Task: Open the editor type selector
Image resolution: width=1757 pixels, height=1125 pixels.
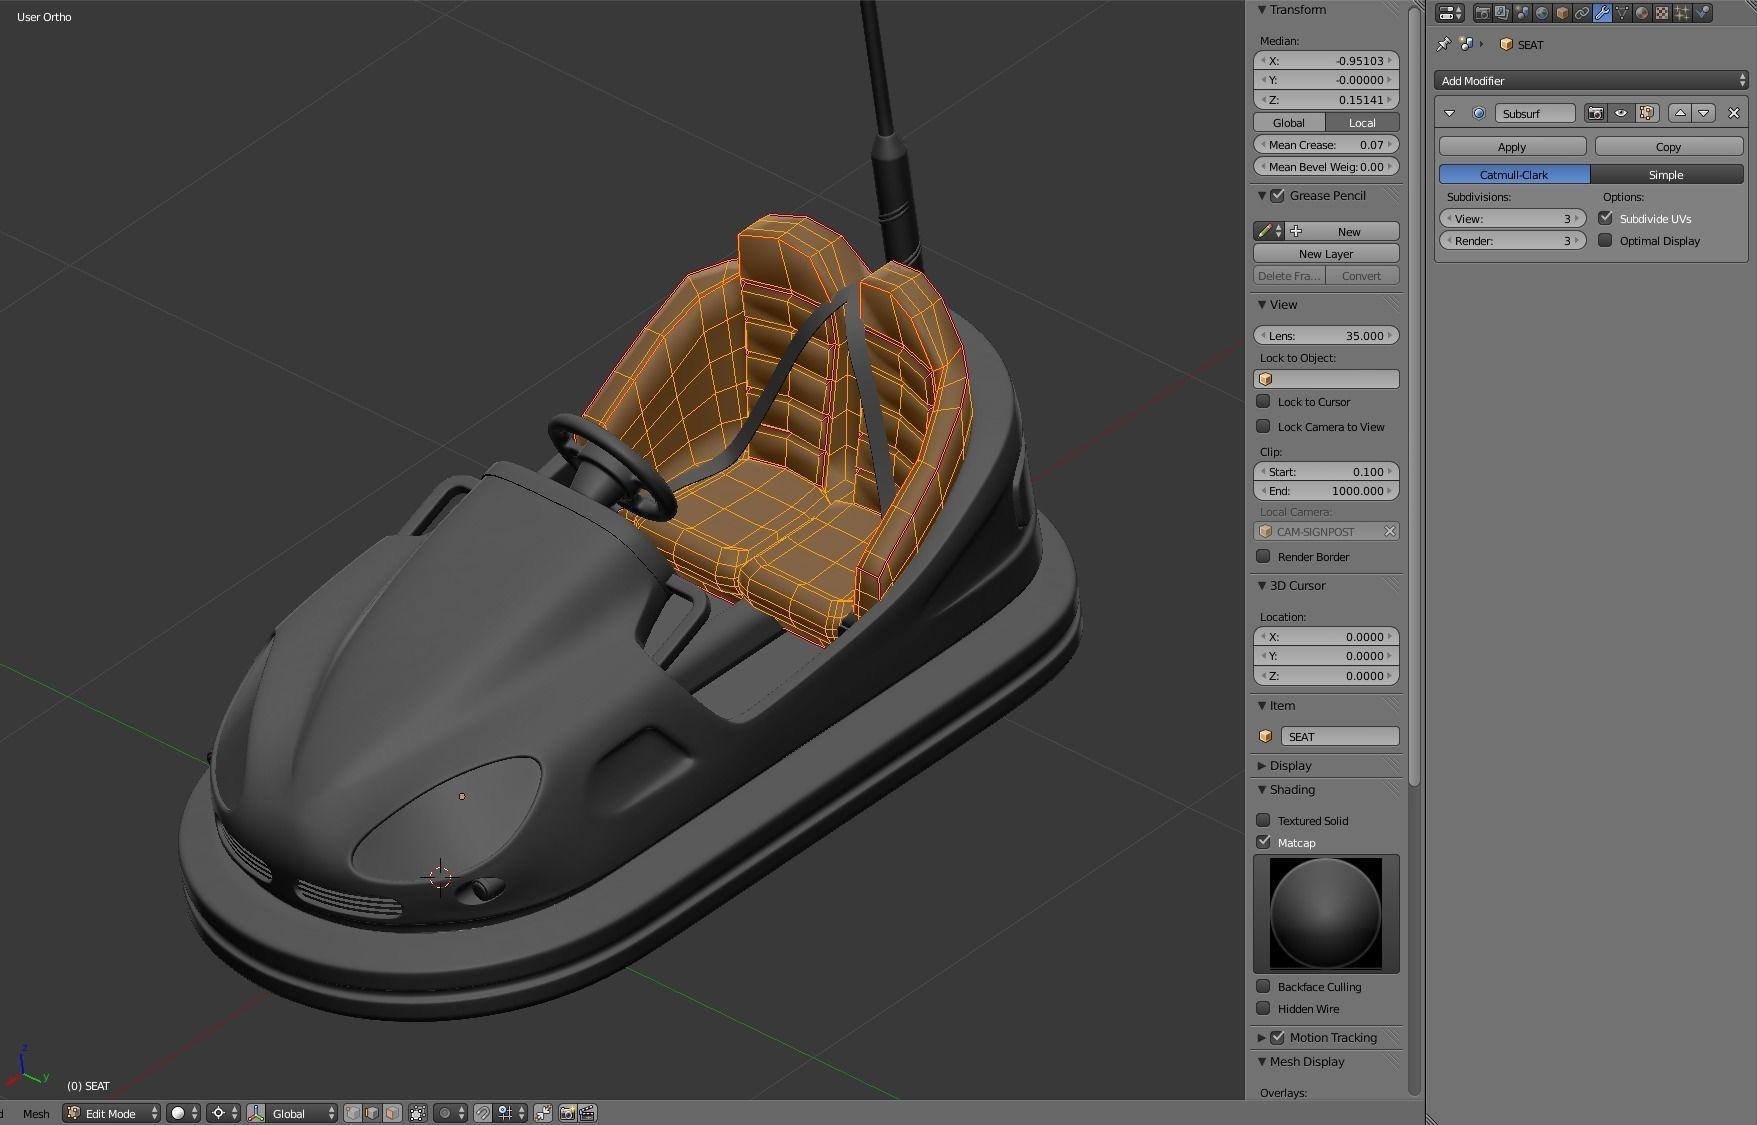Action: tap(1450, 13)
